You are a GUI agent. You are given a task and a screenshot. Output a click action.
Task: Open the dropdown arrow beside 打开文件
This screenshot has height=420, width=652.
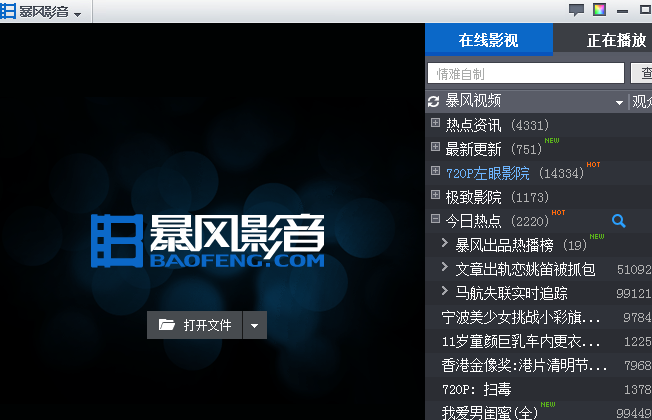[255, 325]
